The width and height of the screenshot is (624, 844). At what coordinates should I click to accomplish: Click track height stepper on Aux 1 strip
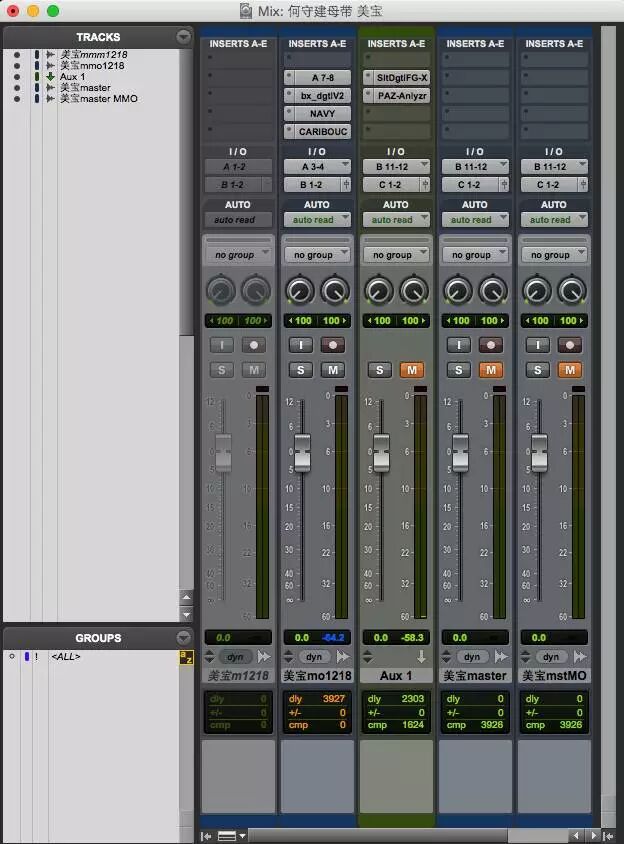click(368, 657)
